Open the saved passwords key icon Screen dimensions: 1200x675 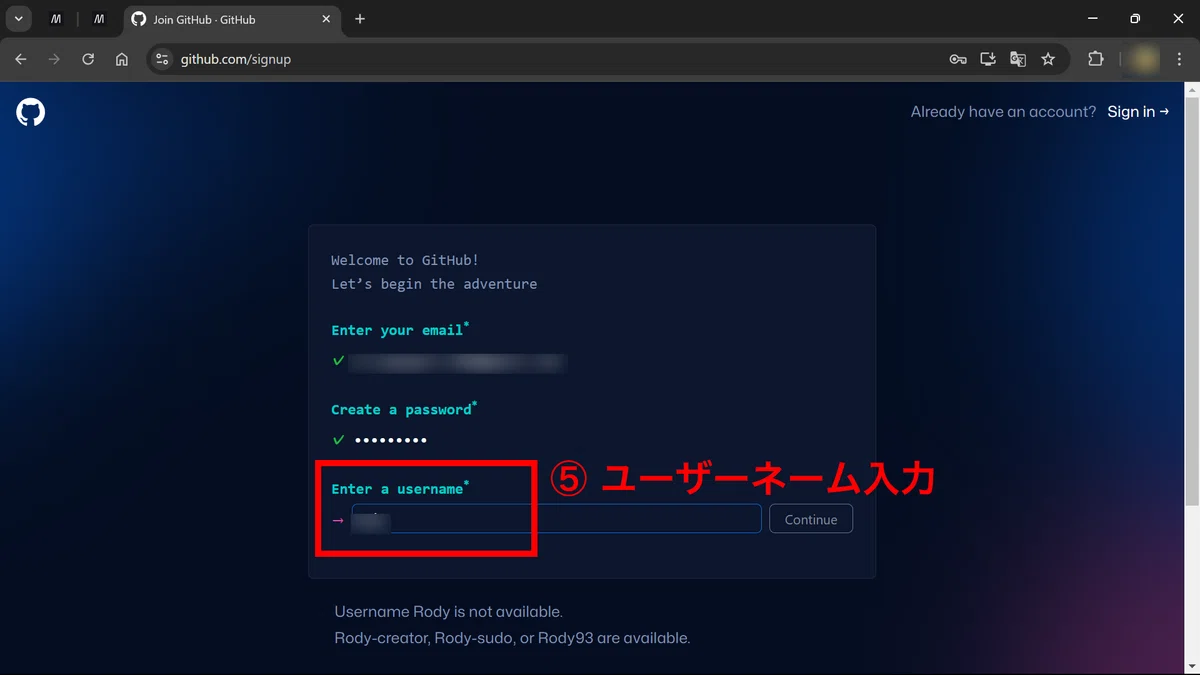pyautogui.click(x=958, y=59)
